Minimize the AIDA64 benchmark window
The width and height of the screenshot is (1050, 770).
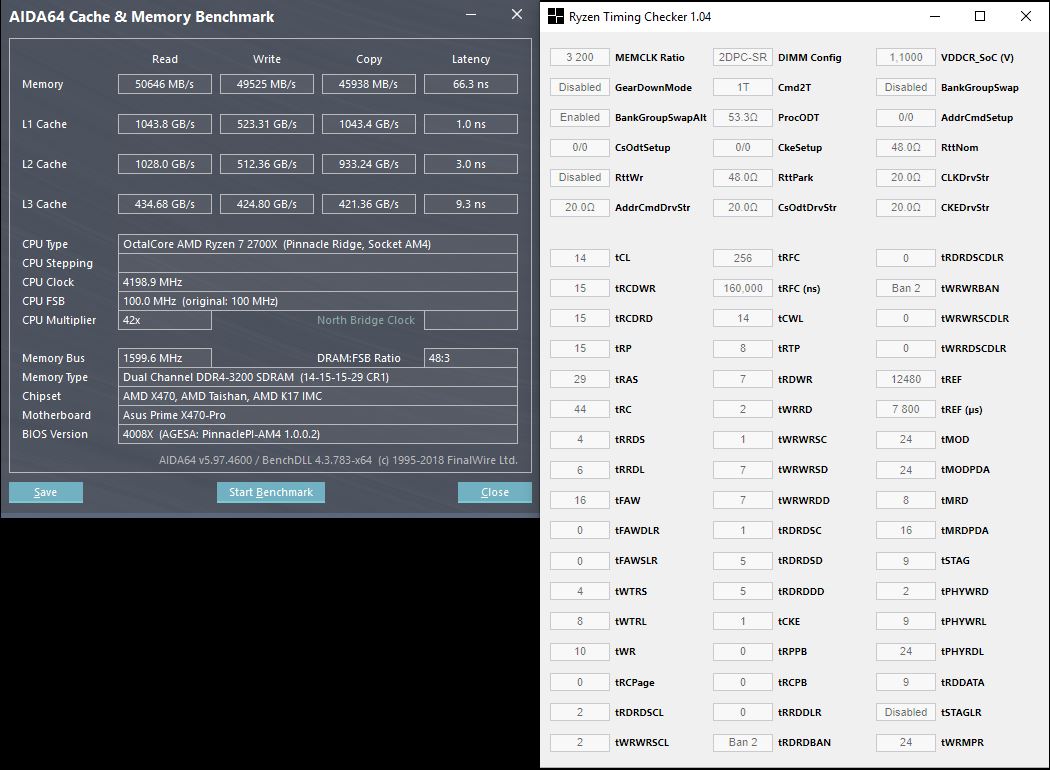click(x=471, y=15)
